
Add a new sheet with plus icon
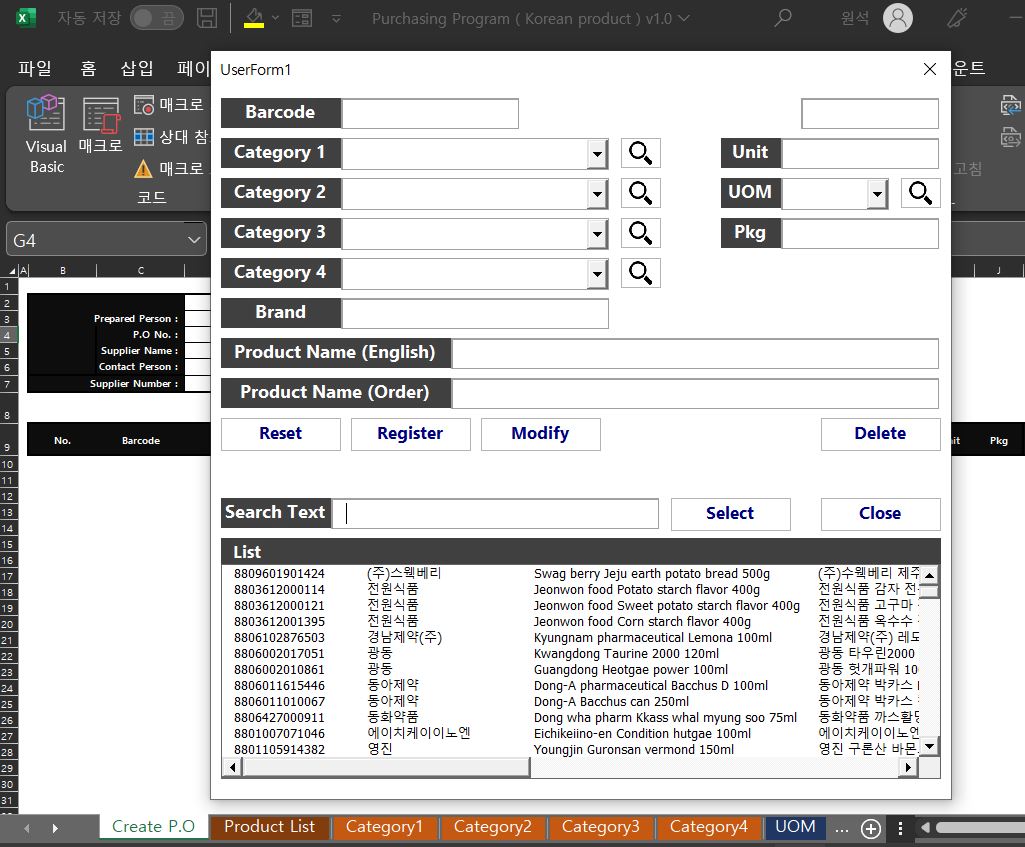click(x=871, y=829)
